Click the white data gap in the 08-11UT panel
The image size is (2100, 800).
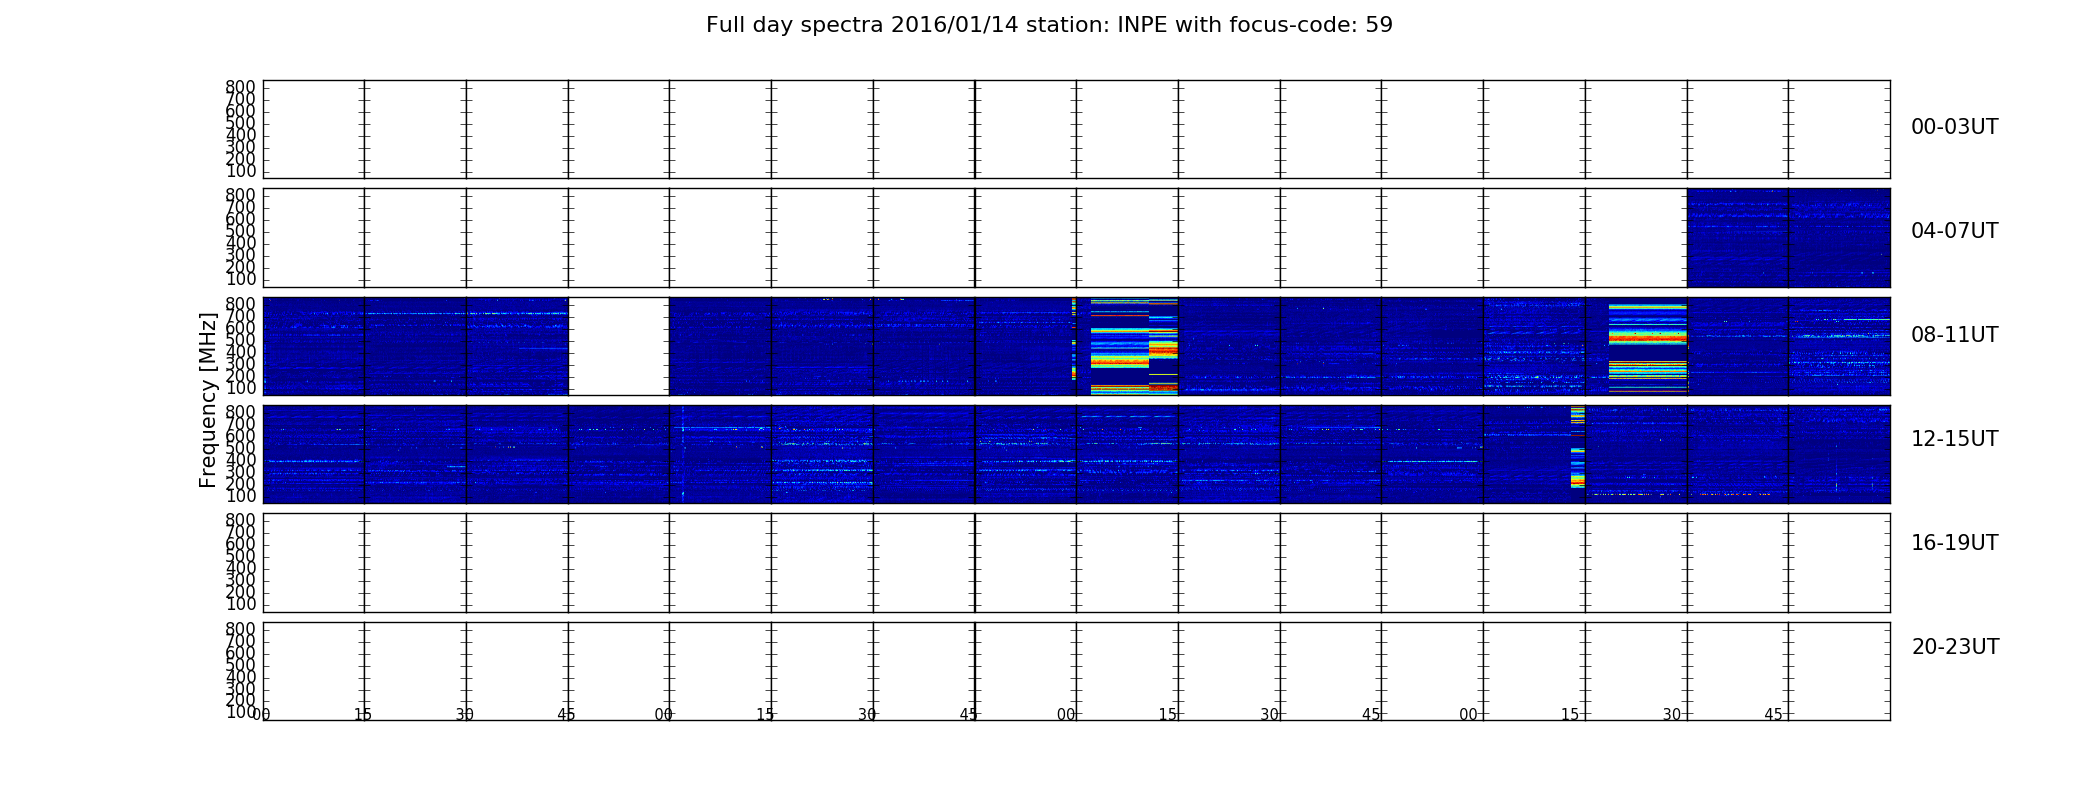pos(618,346)
